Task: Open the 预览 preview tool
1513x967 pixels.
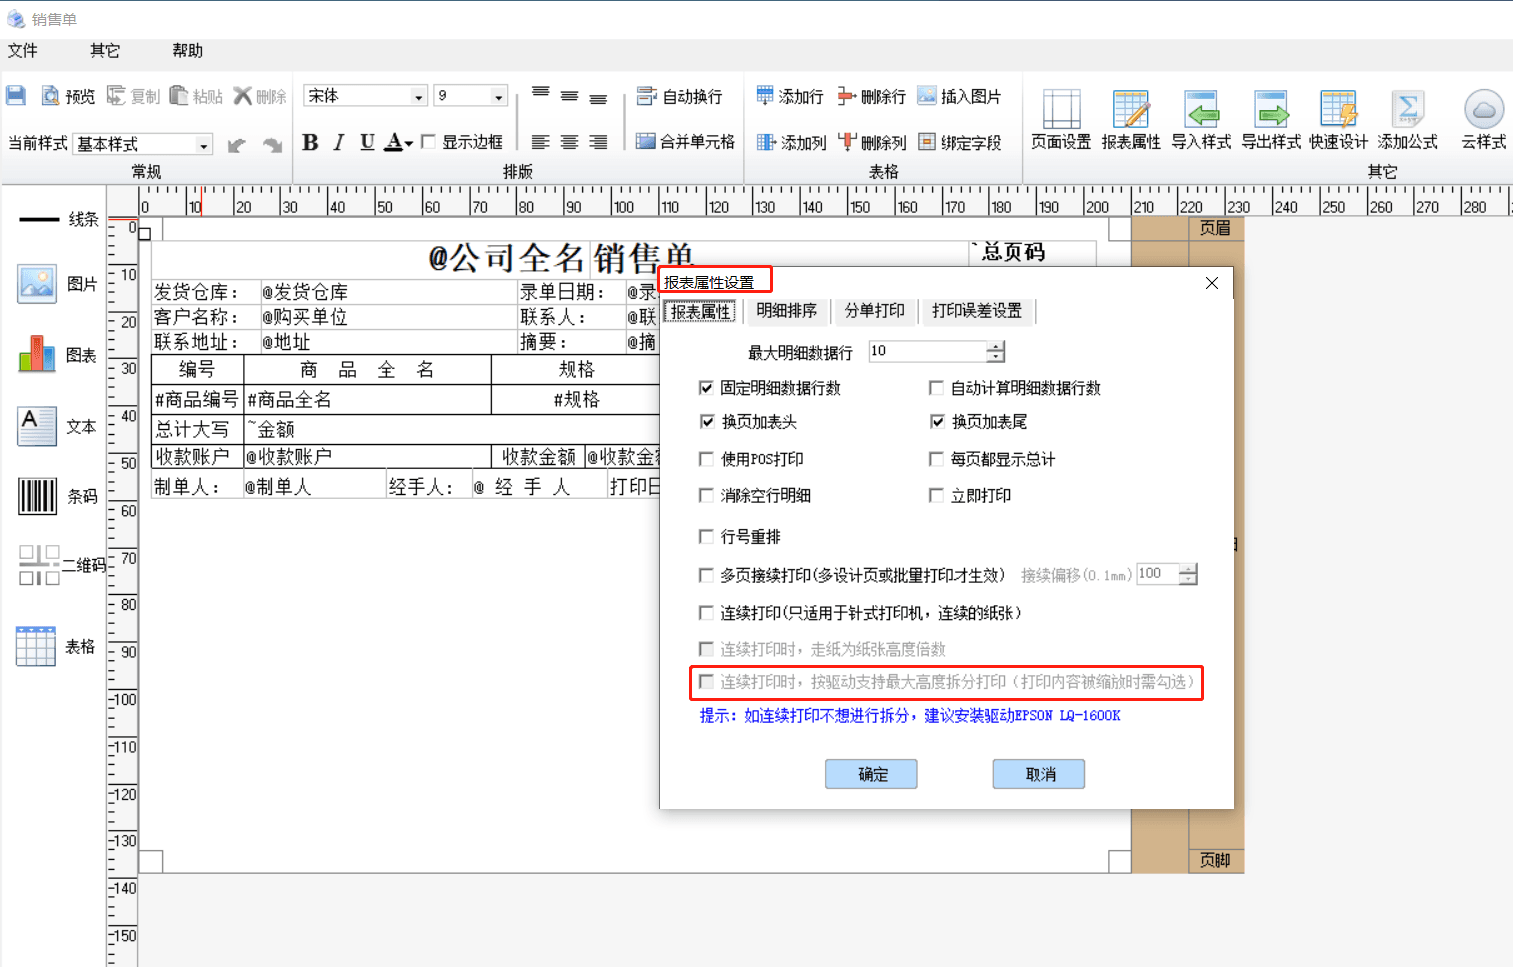Action: click(68, 96)
